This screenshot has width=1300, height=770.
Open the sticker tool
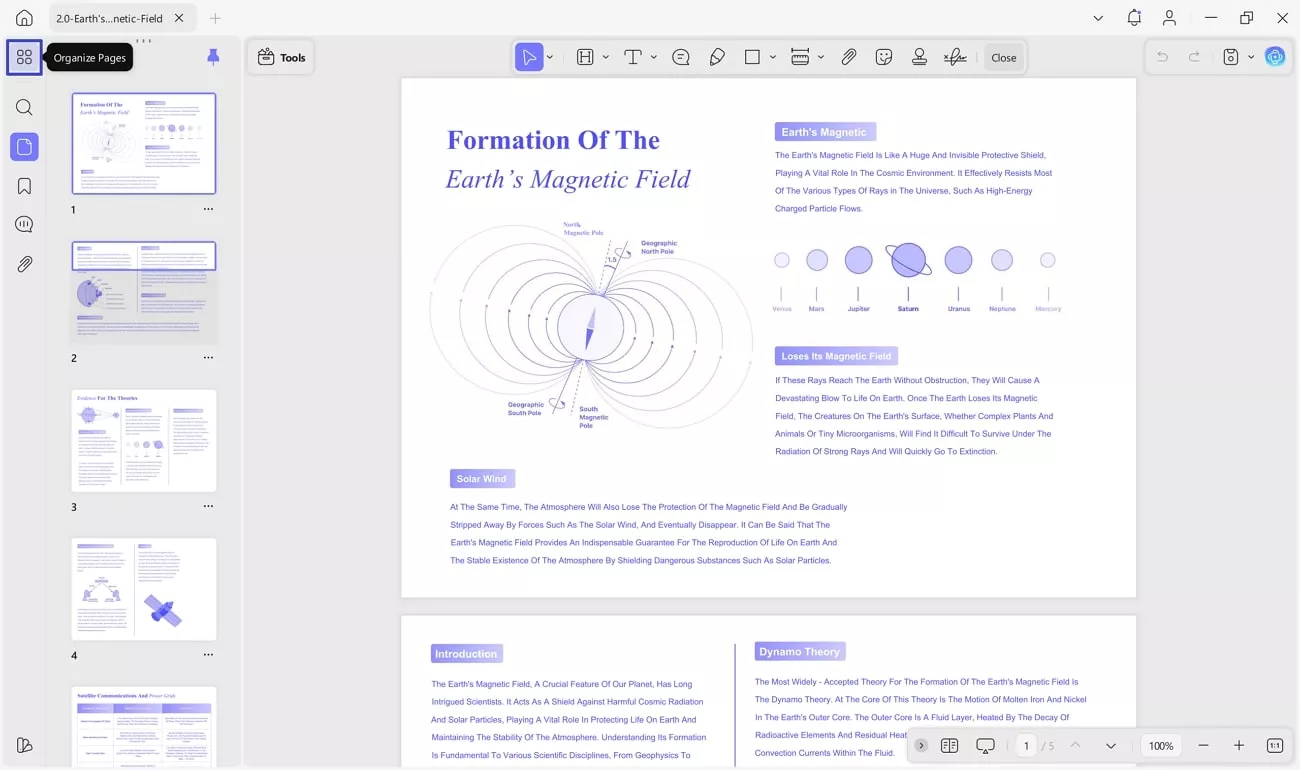pyautogui.click(x=884, y=58)
